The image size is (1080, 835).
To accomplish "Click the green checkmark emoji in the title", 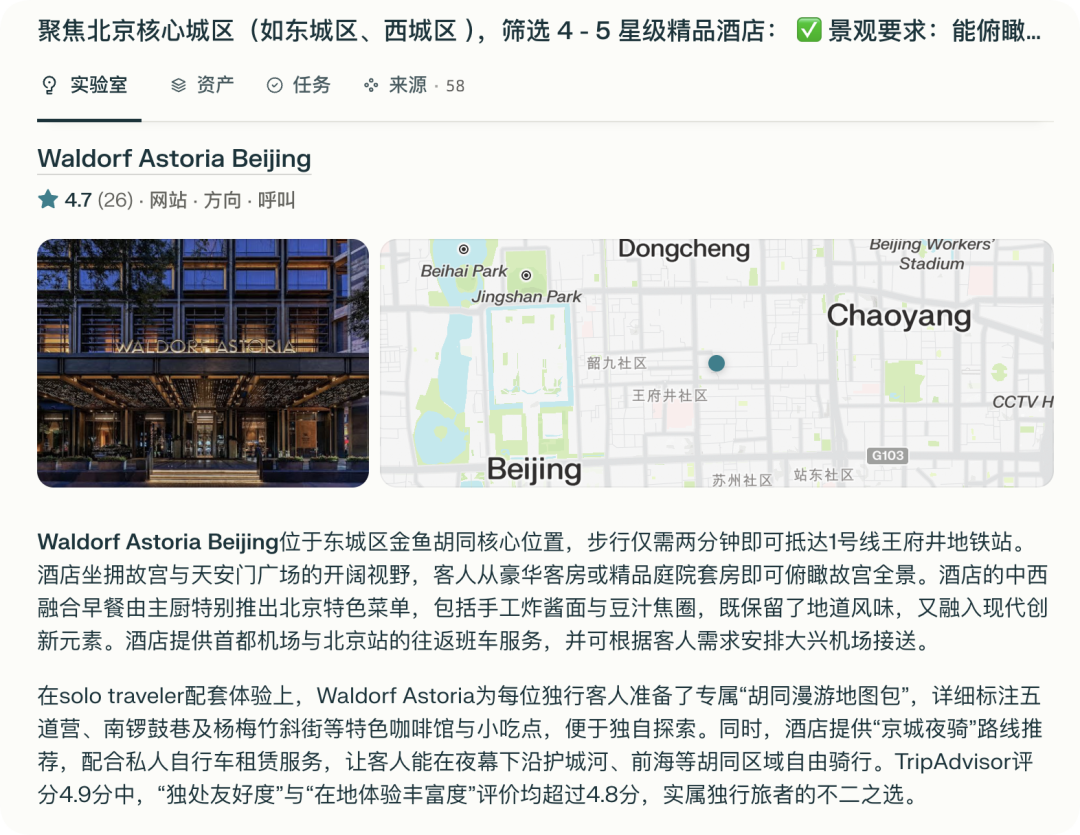I will pos(809,30).
